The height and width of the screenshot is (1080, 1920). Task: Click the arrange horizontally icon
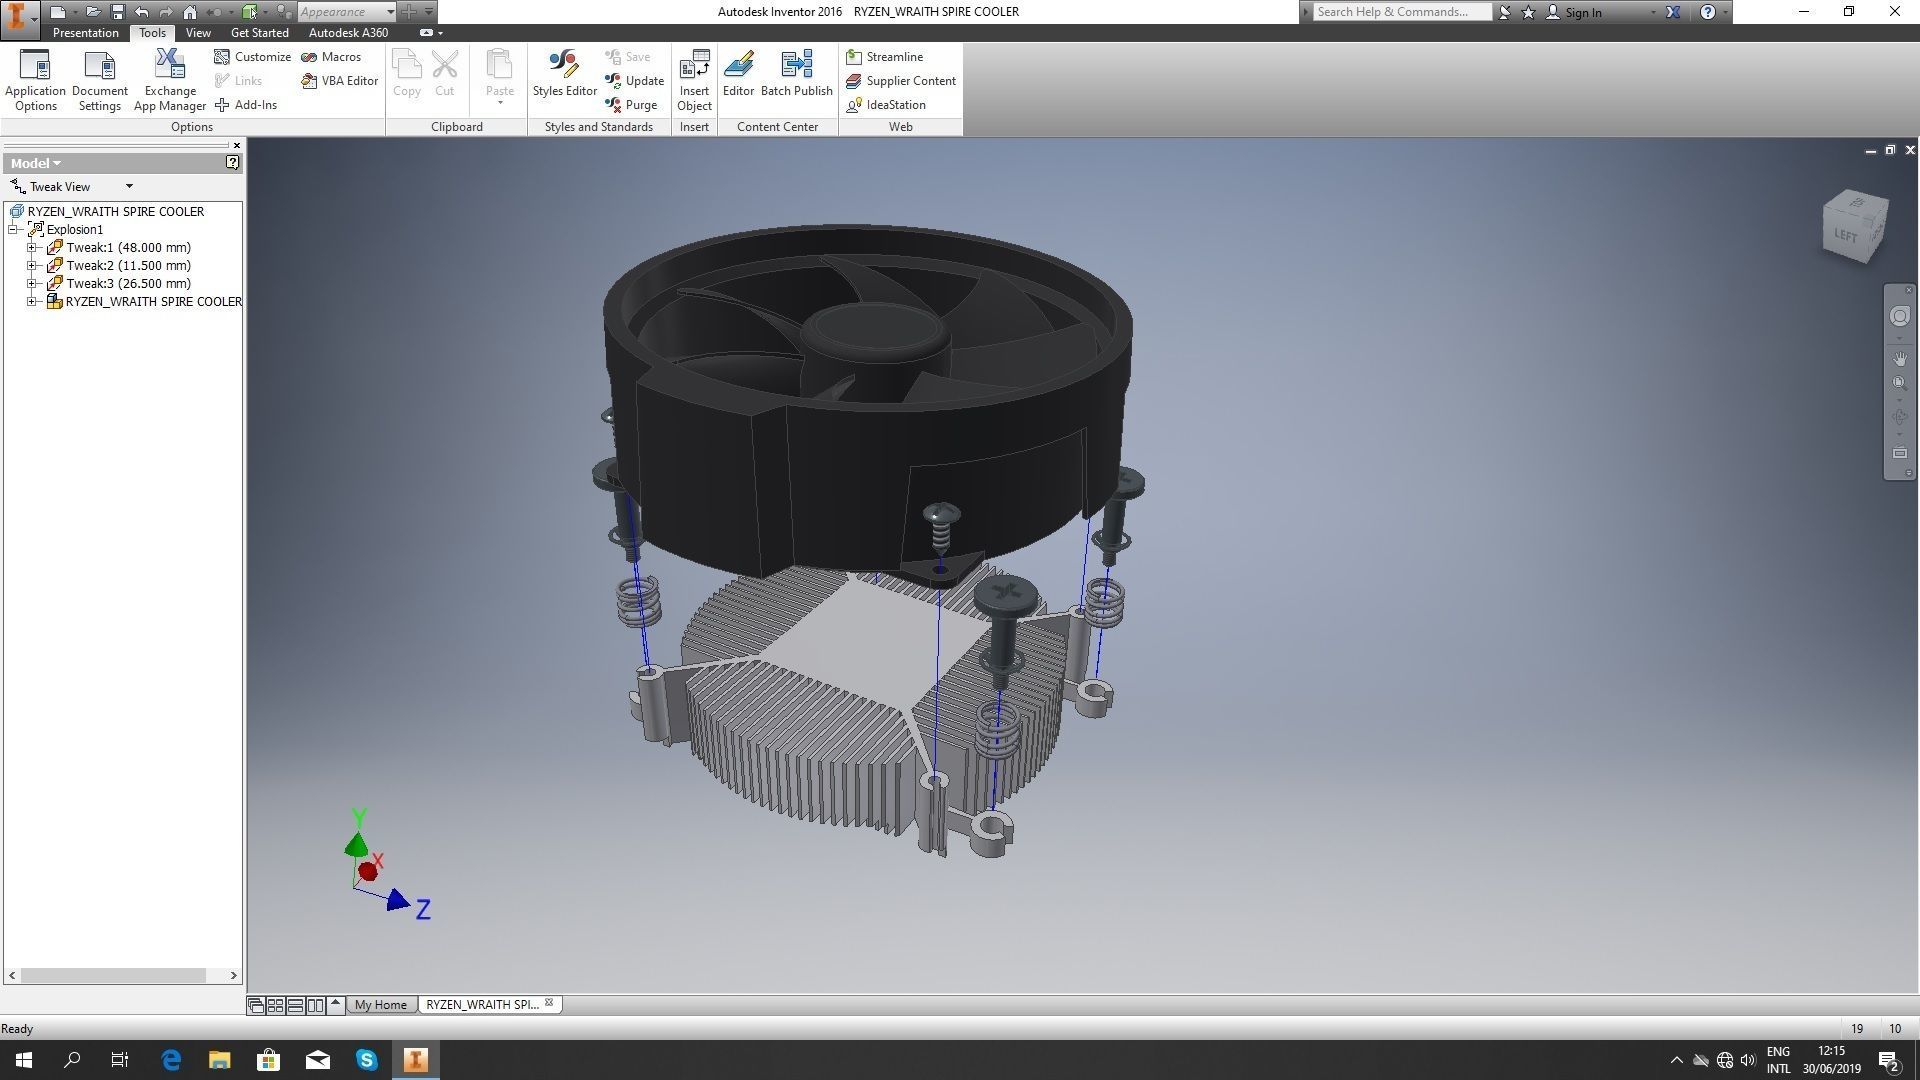click(296, 1005)
